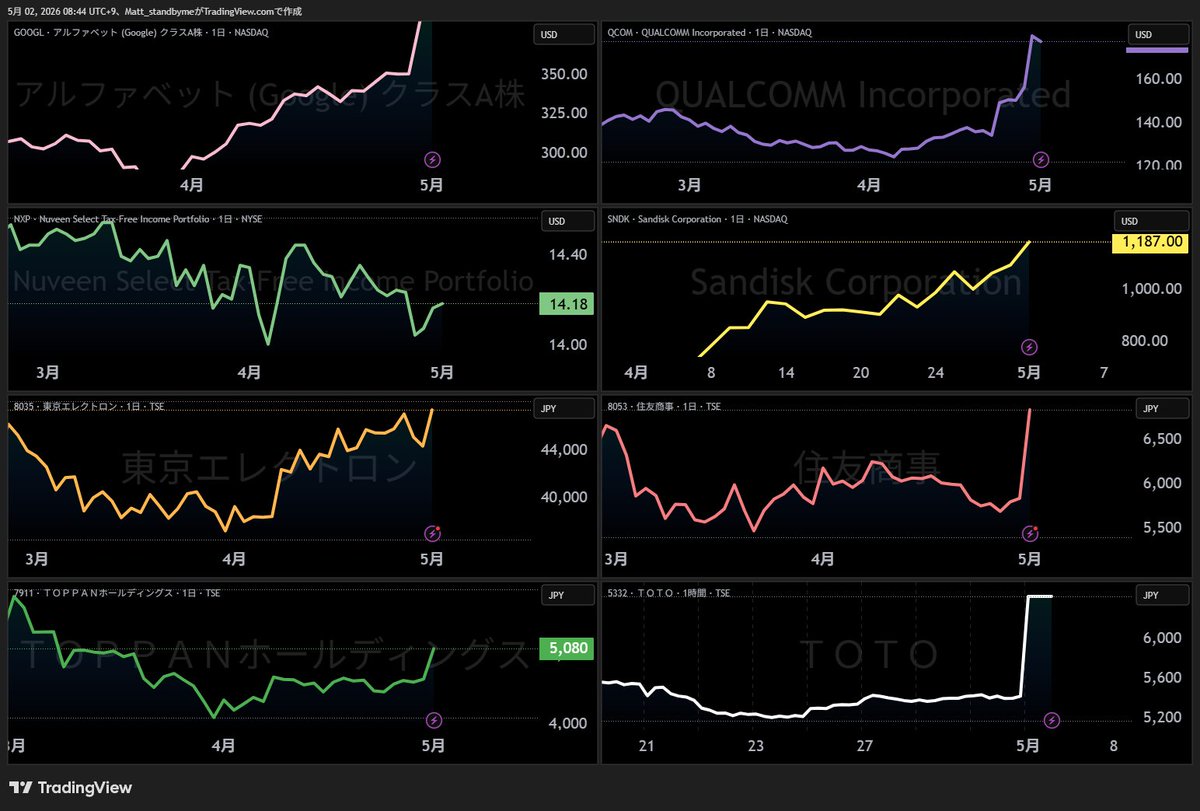The width and height of the screenshot is (1200, 811).
Task: Click the lightning icon on 8035 東京エレクトロン chart
Action: point(433,533)
